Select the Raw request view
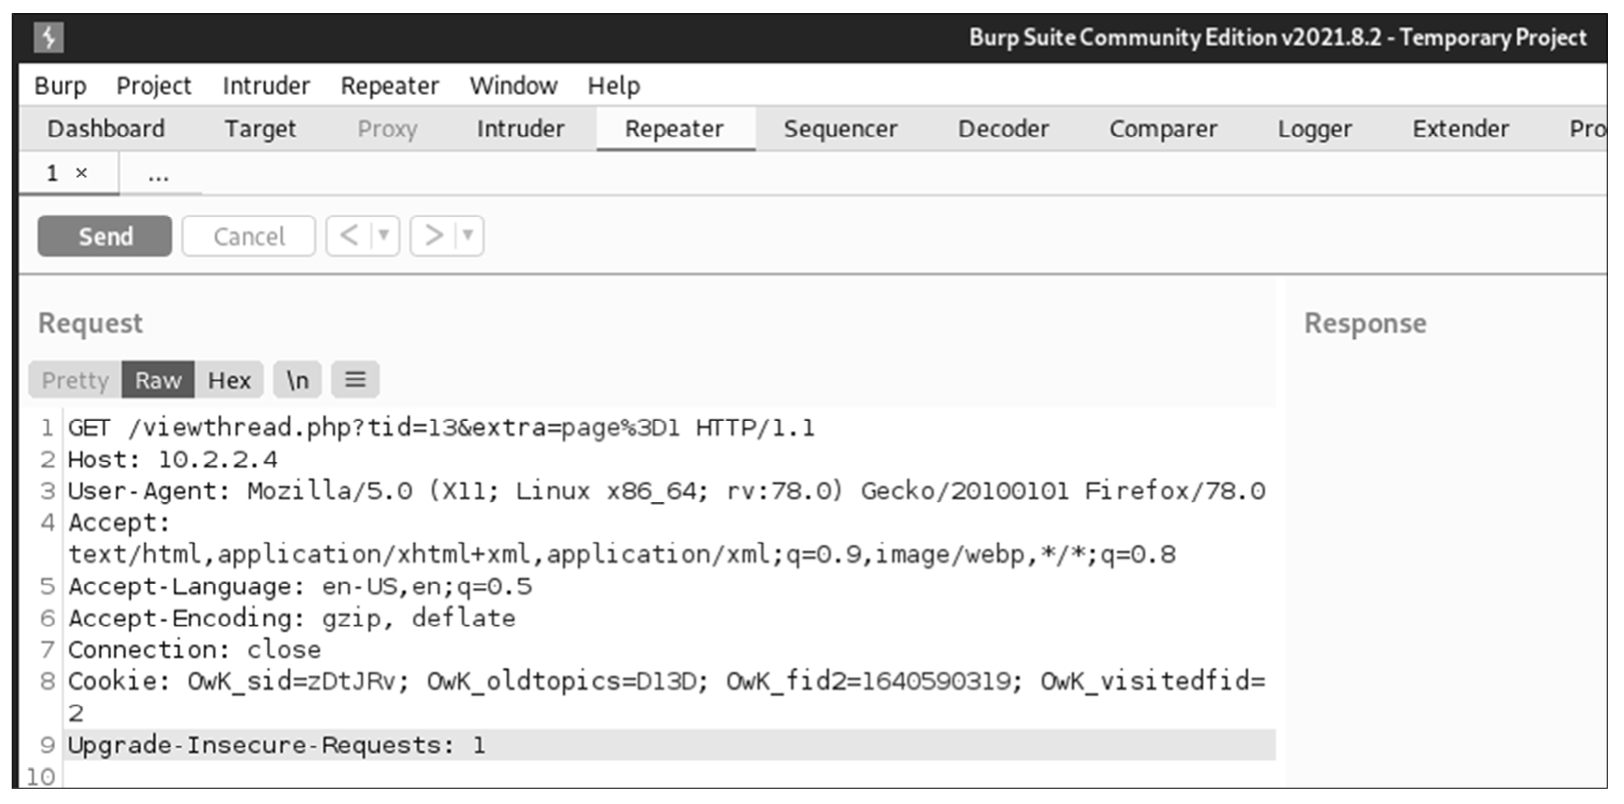The width and height of the screenshot is (1624, 804). 158,381
